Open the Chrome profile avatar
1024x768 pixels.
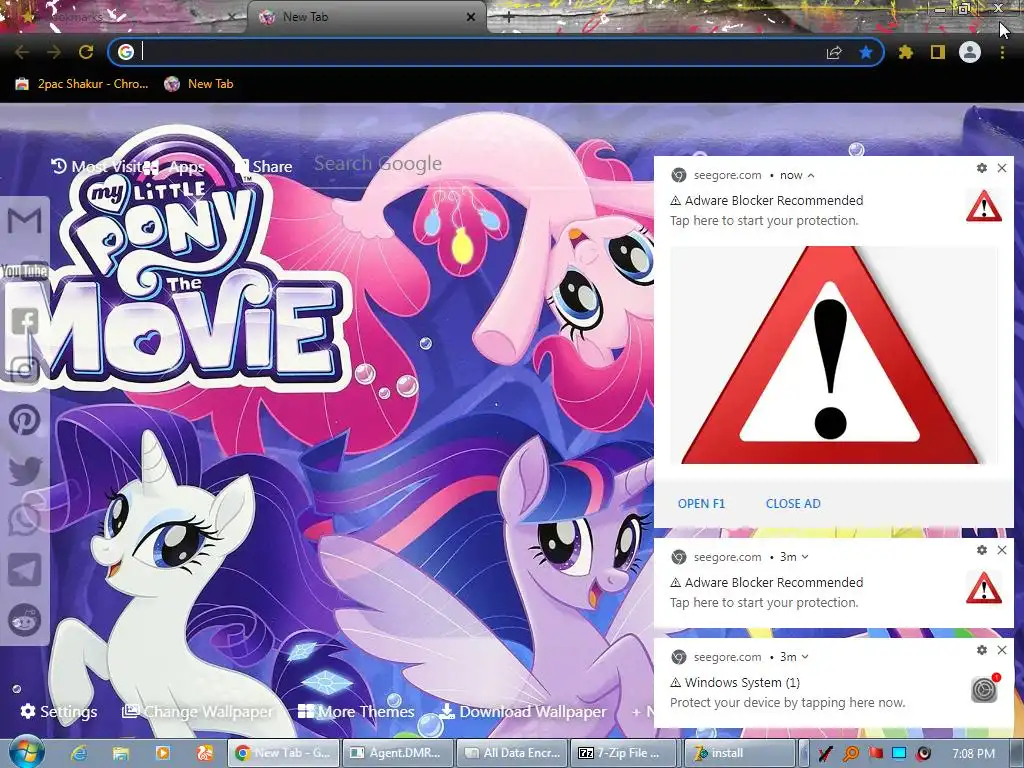970,52
